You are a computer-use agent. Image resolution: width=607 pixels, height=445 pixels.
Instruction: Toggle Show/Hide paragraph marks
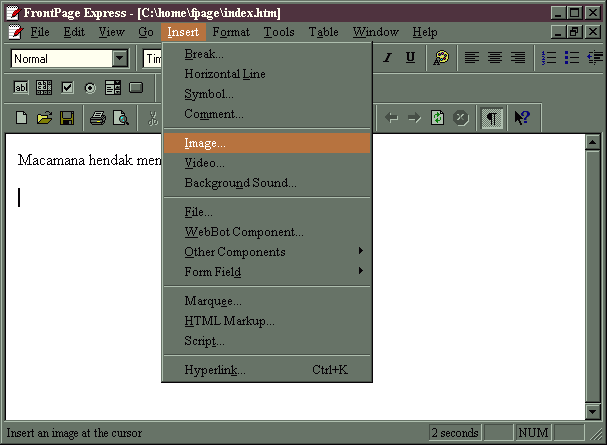click(x=491, y=118)
